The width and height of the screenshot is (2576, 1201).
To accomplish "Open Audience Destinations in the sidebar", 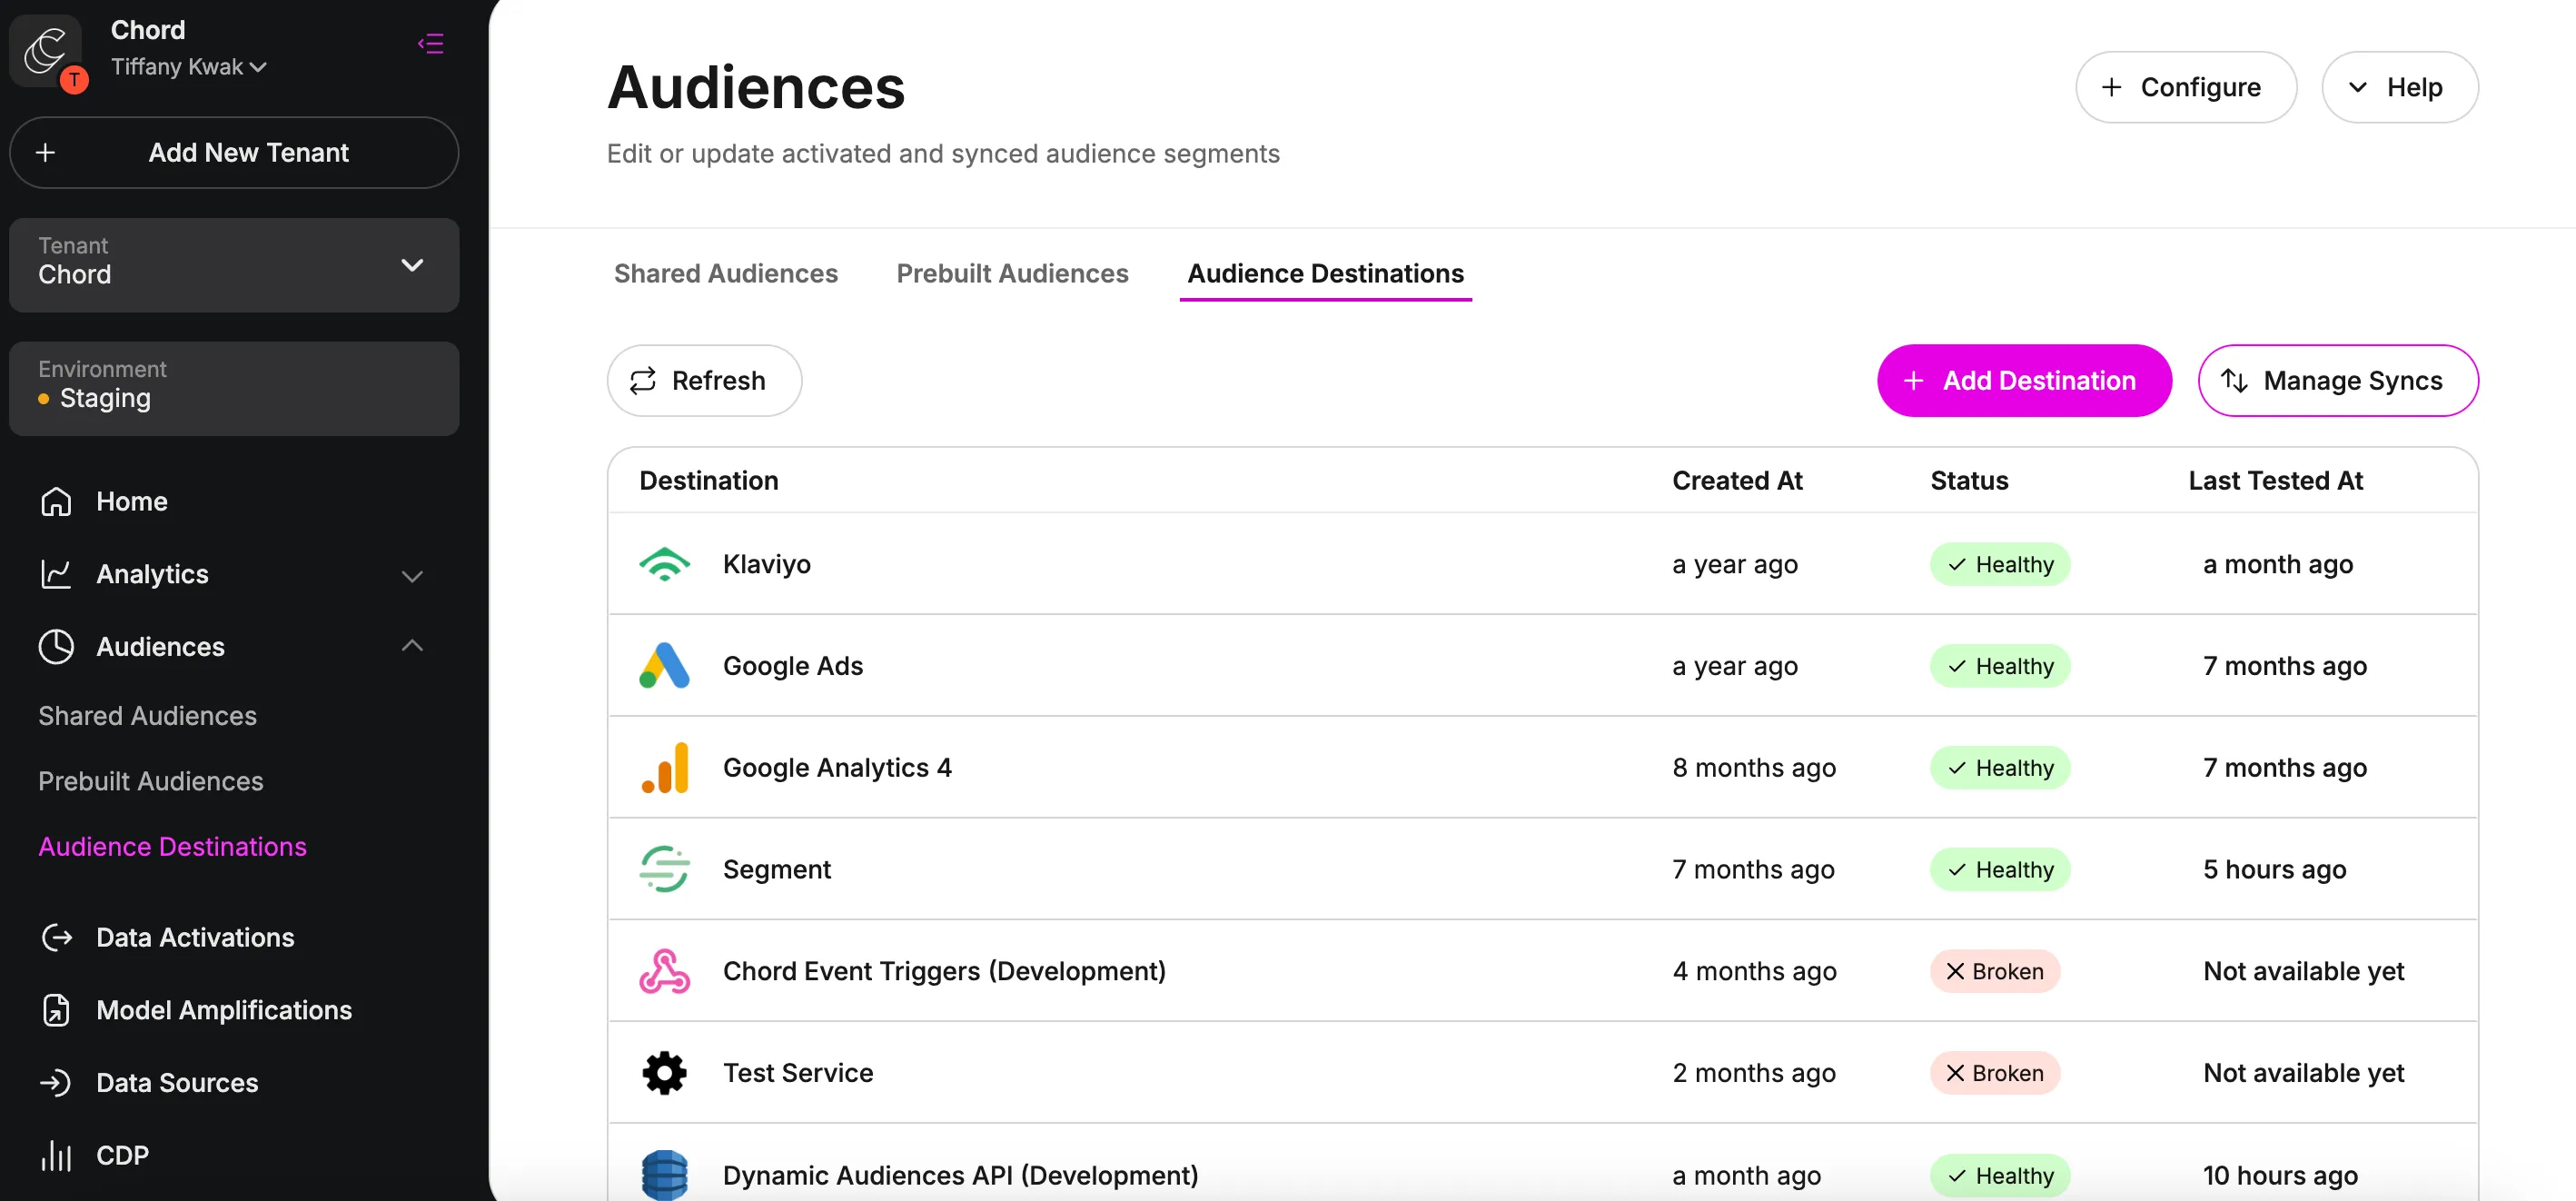I will [x=172, y=846].
